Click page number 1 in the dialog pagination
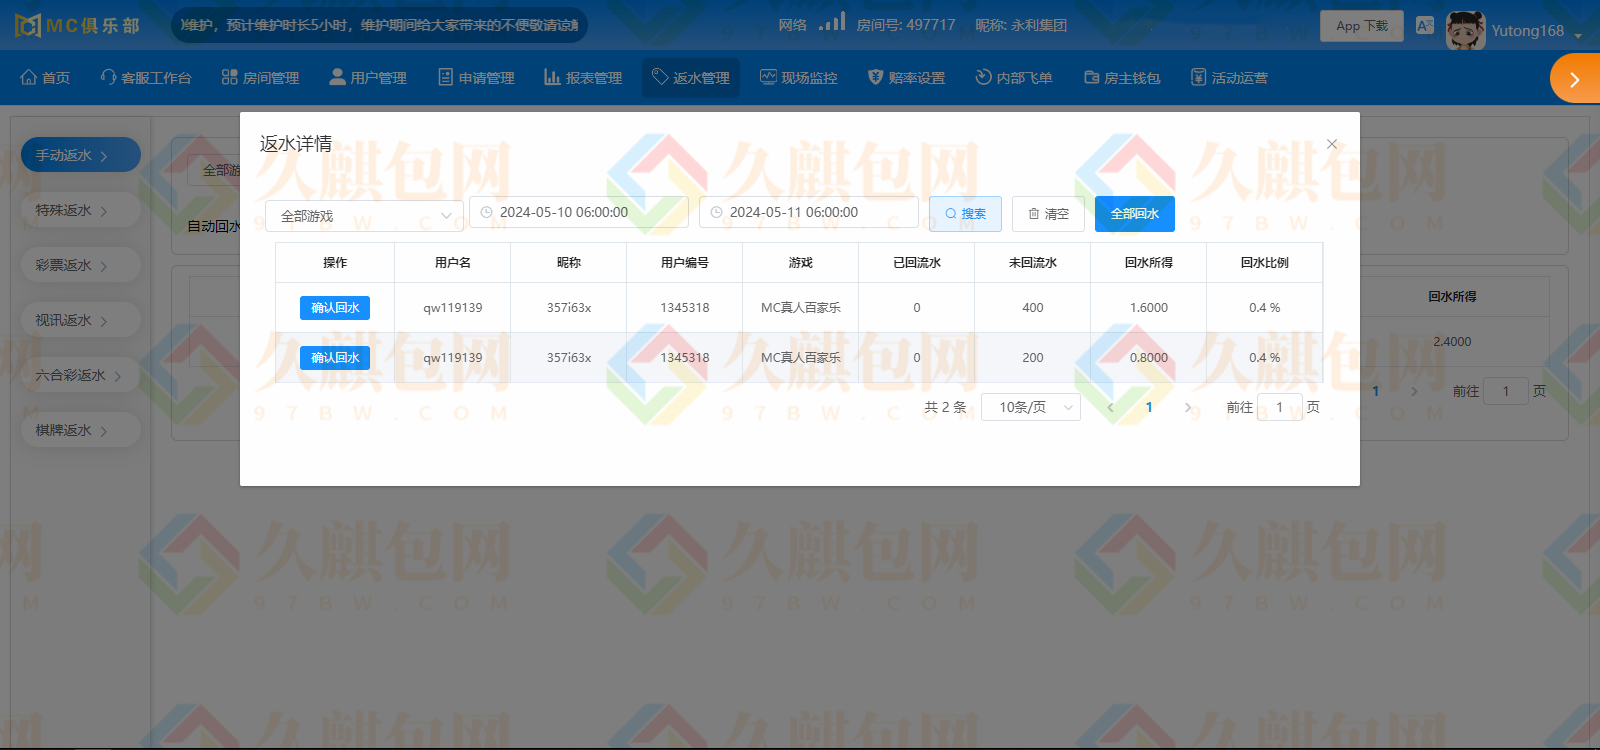Viewport: 1600px width, 750px height. 1149,407
